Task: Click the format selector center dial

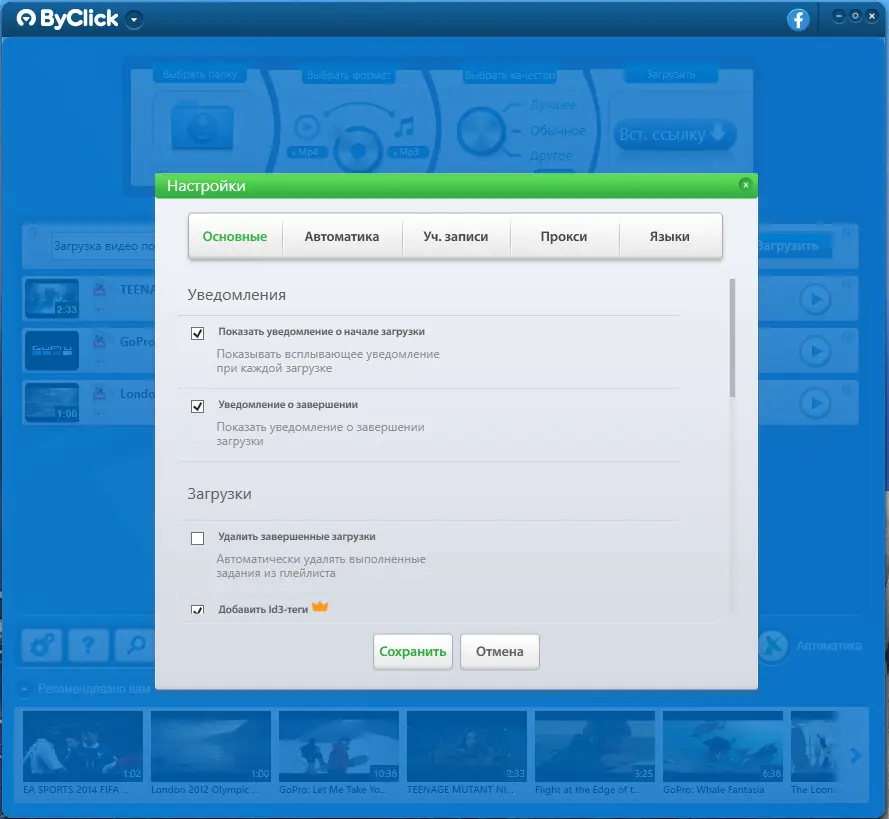Action: [358, 150]
